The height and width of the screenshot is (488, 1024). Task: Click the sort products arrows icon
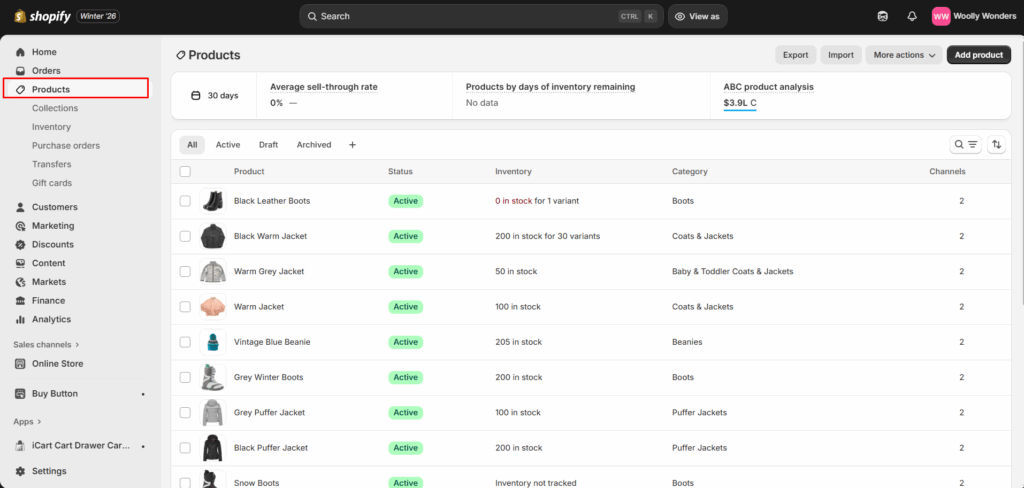(996, 145)
